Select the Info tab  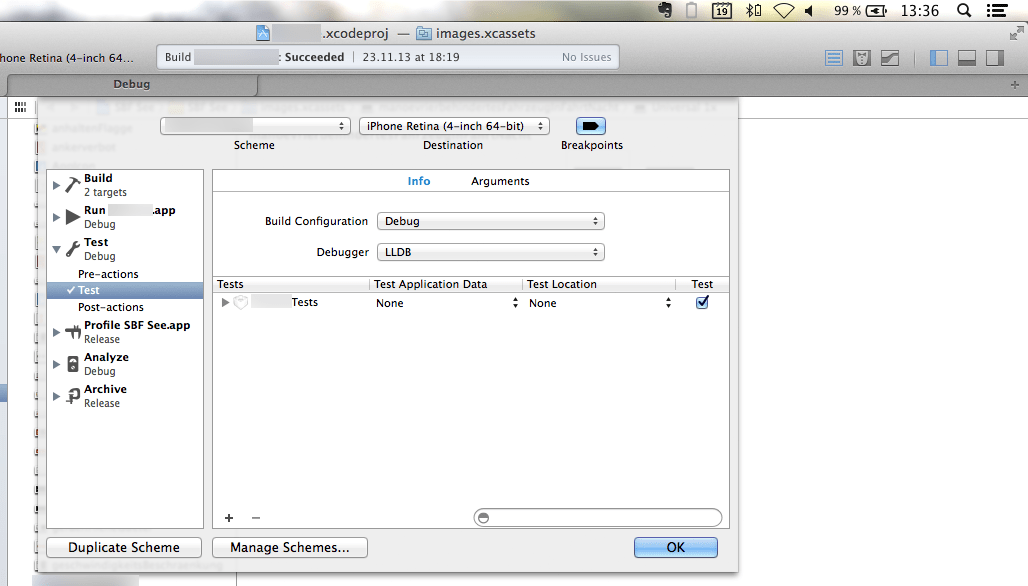419,181
